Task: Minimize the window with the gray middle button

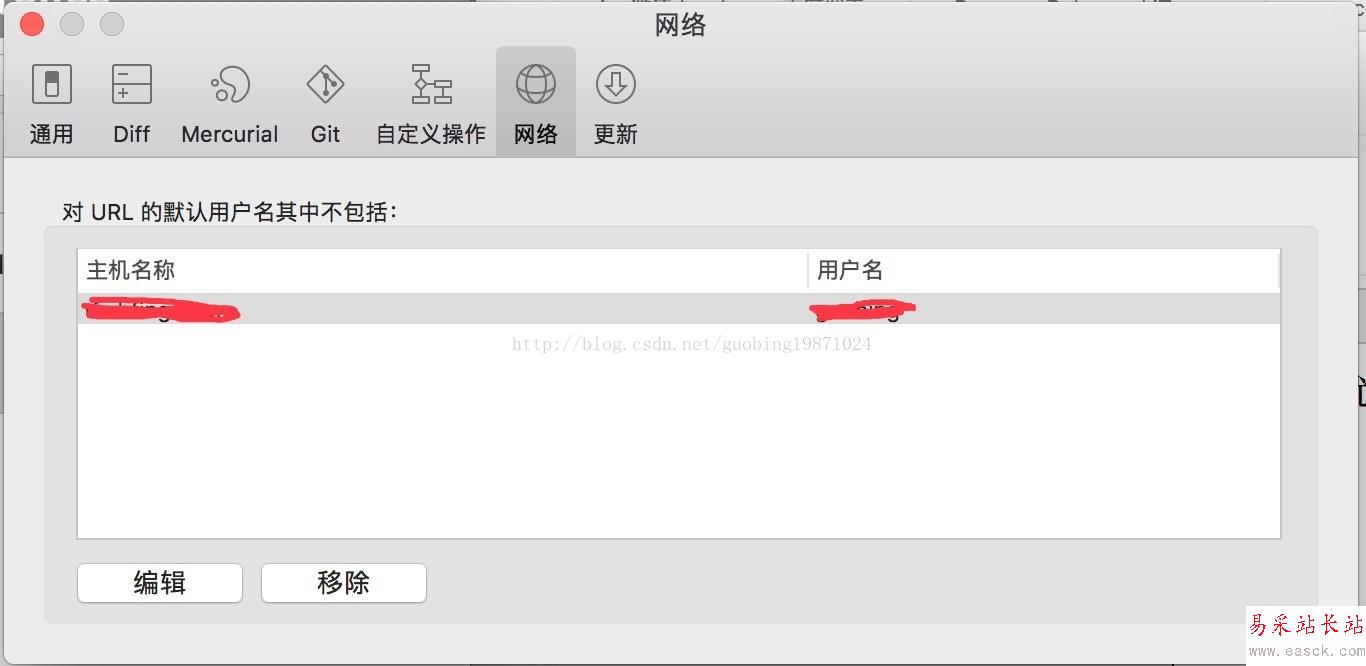Action: coord(72,24)
